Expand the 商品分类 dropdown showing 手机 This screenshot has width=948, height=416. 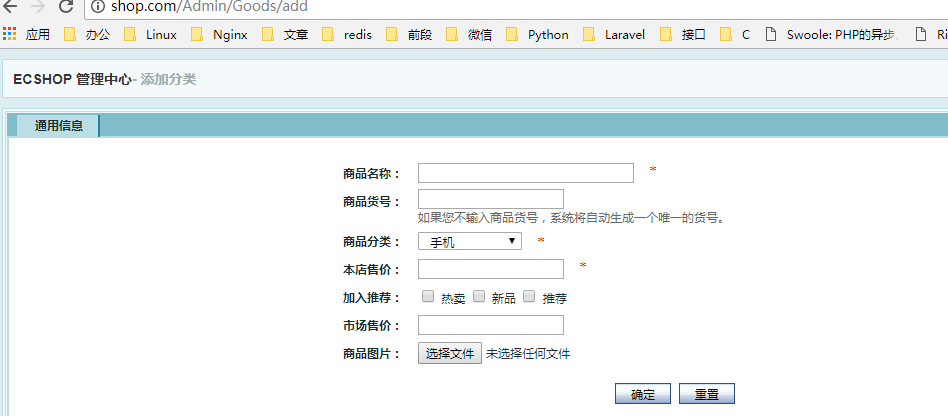(x=469, y=241)
